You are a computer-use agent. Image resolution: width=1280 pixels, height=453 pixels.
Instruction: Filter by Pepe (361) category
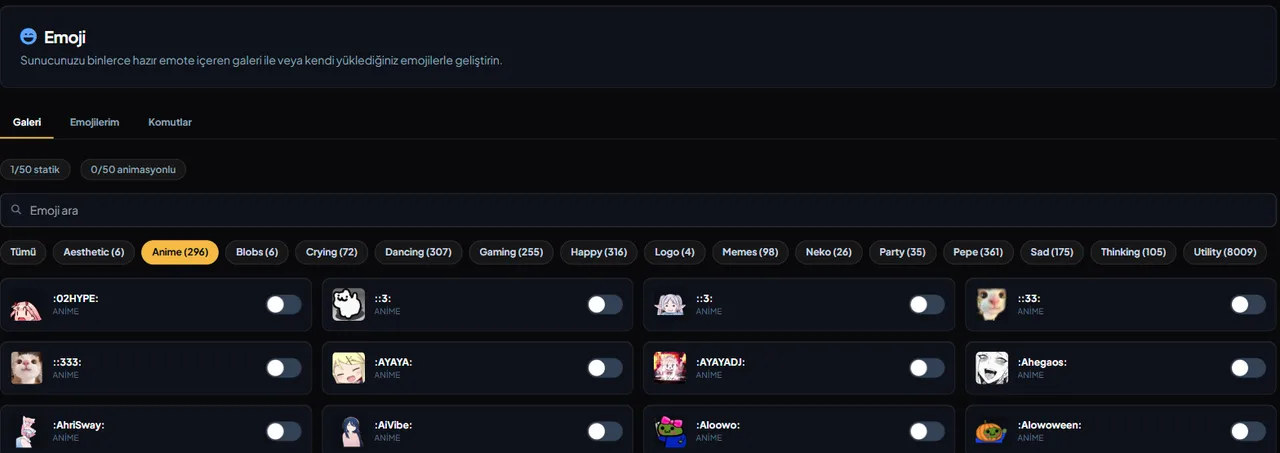pos(978,252)
